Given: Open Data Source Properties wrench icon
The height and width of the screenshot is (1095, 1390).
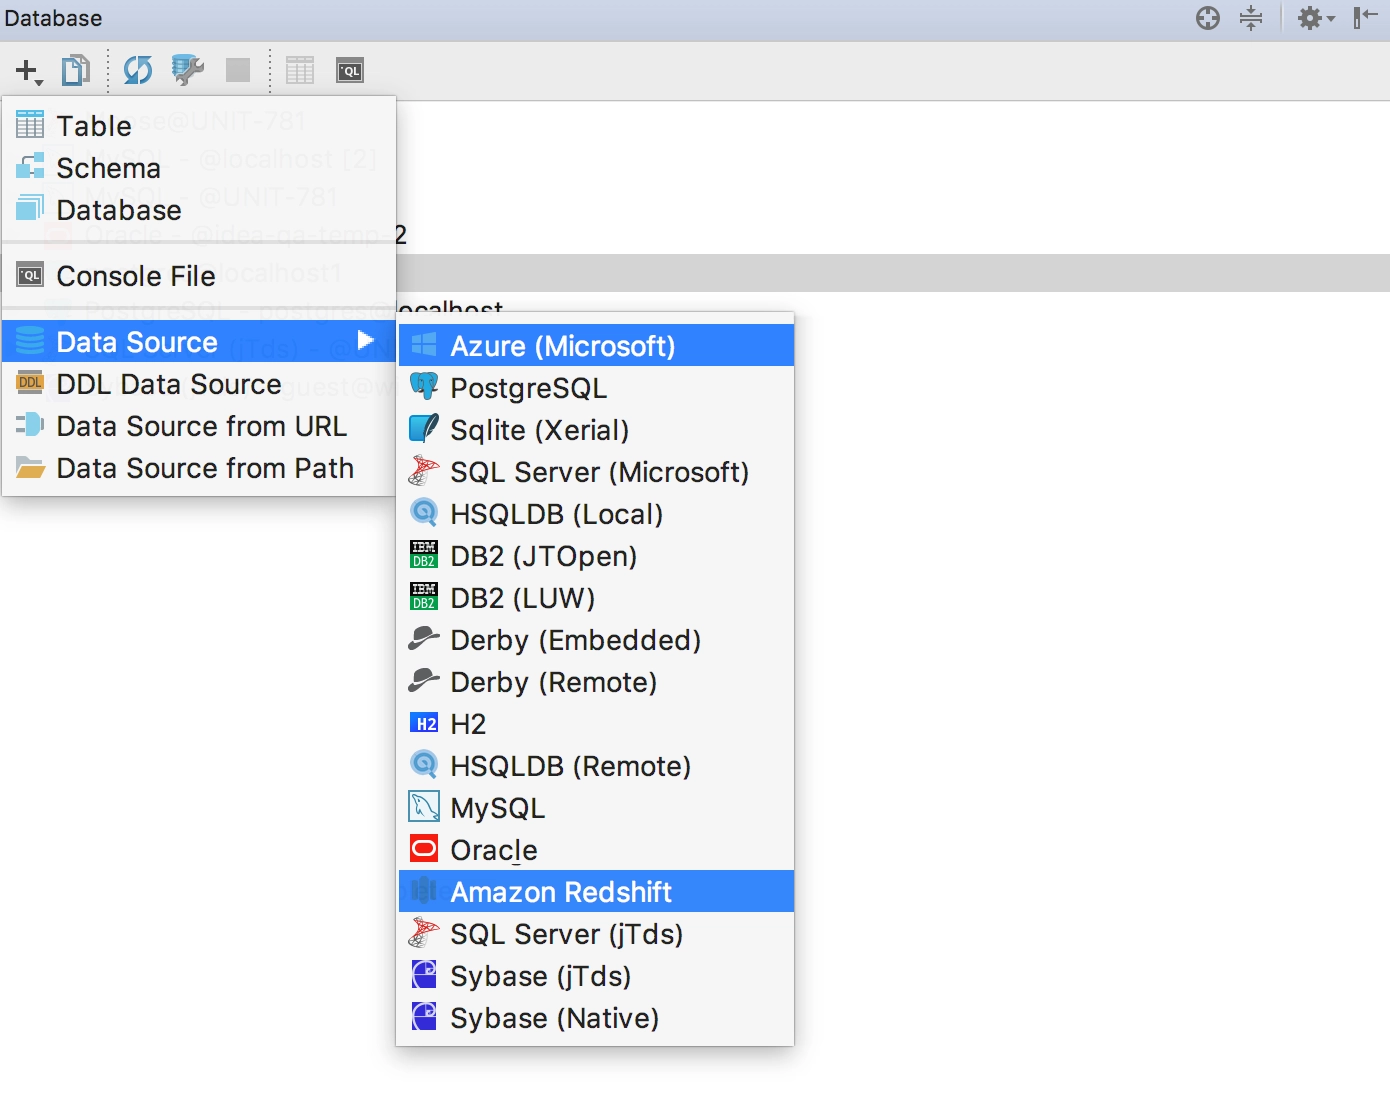Looking at the screenshot, I should [x=187, y=70].
